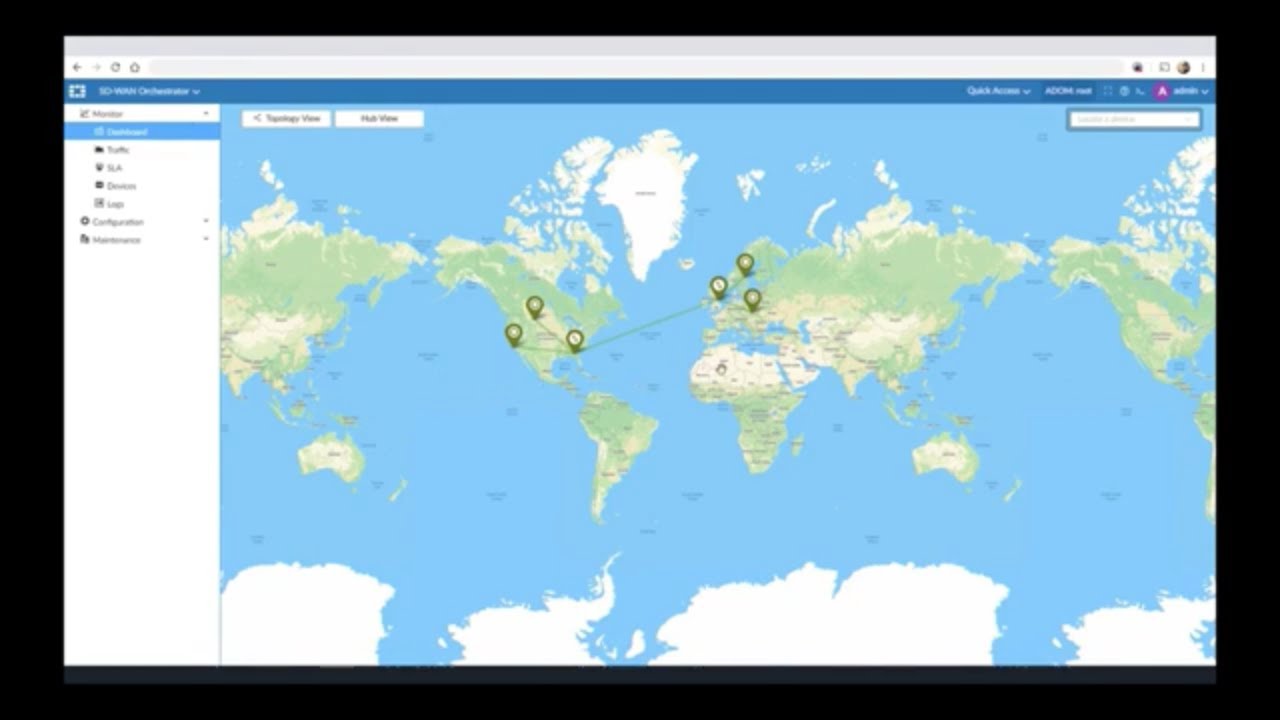
Task: Click the Traffic folder icon in sidebar
Action: 99,150
